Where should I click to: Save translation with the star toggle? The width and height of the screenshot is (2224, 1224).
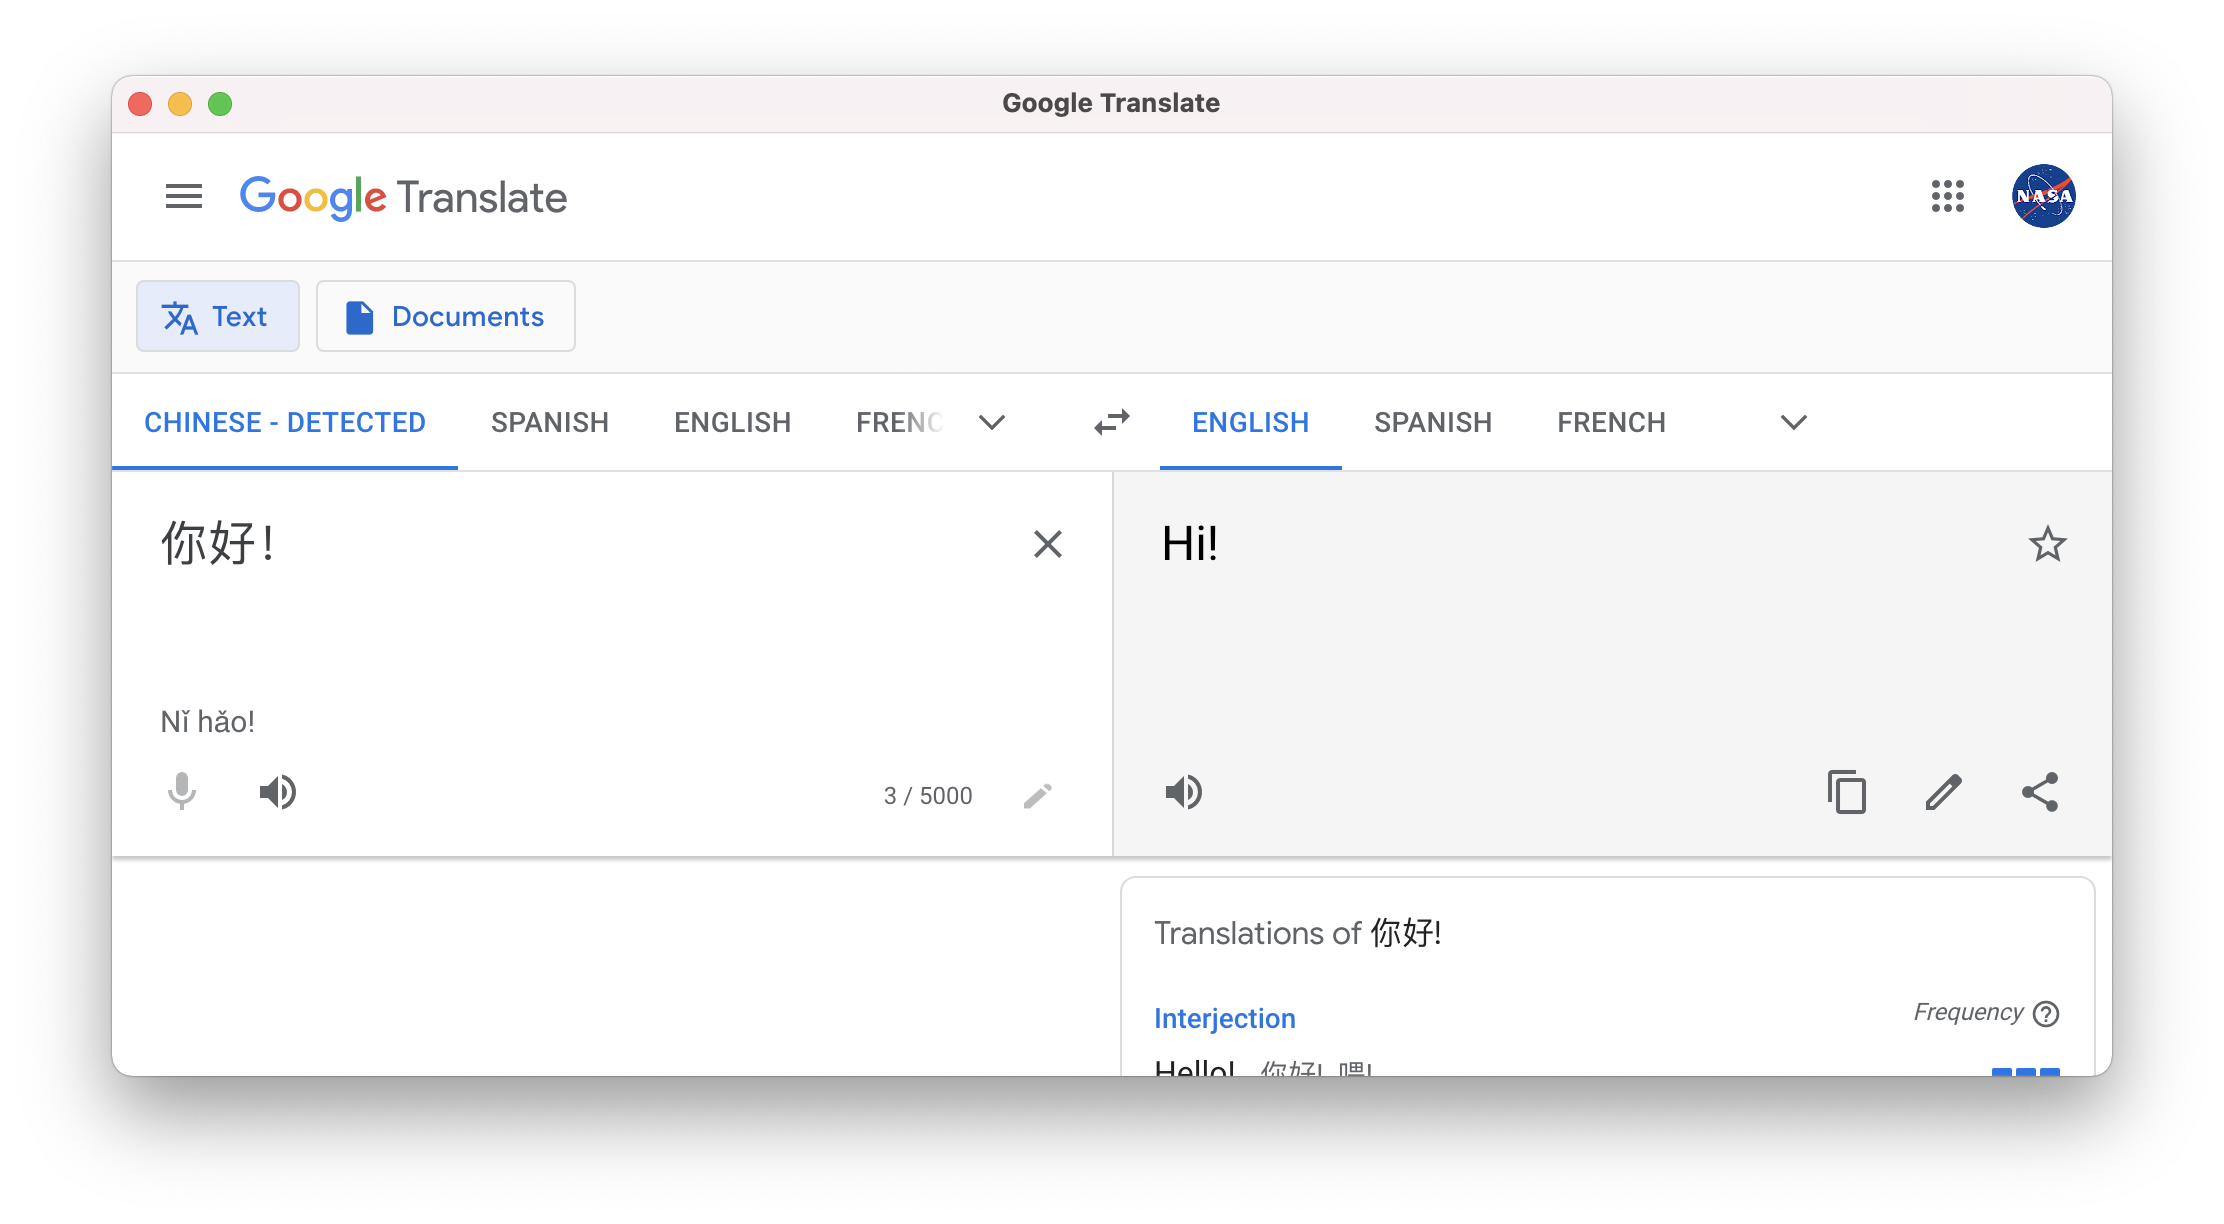(x=2047, y=544)
